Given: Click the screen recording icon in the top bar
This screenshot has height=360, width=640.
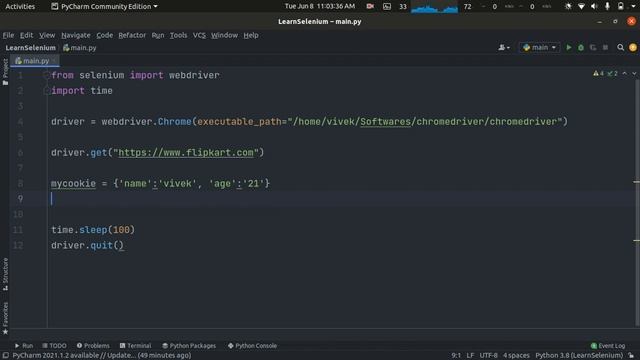Looking at the screenshot, I should (x=370, y=6).
